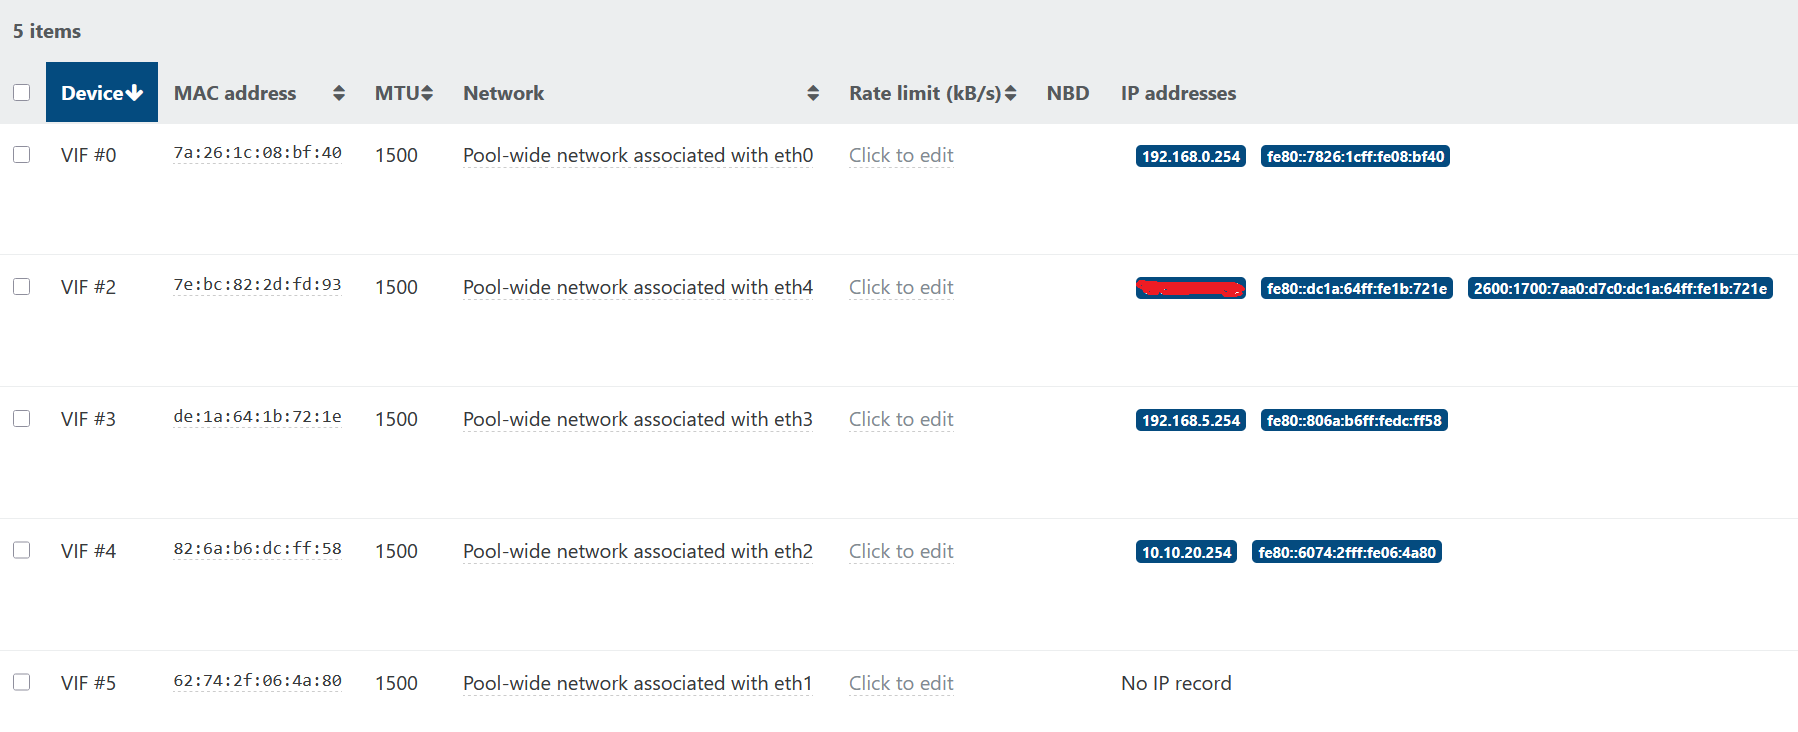Screen dimensions: 1798x732
Task: Check the VIF #0 row checkbox
Action: click(x=21, y=155)
